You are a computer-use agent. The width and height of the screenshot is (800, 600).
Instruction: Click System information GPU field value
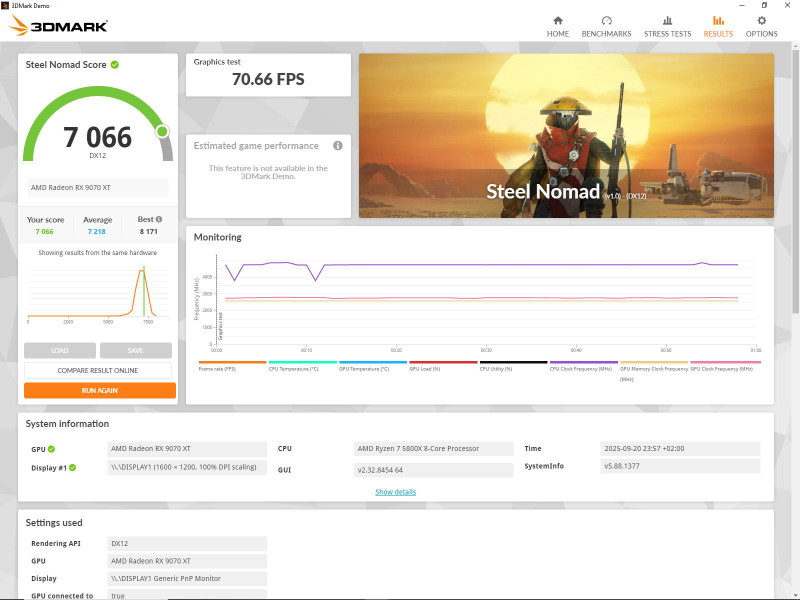187,449
